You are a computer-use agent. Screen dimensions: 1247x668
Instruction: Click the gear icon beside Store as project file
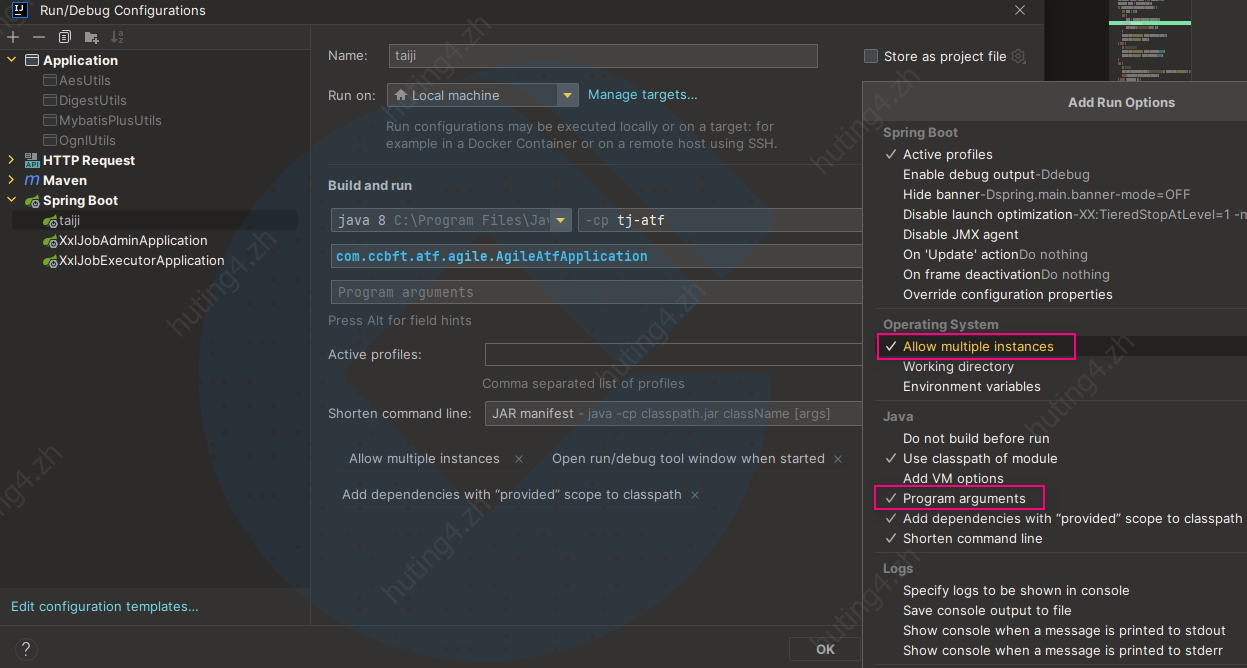[1018, 57]
